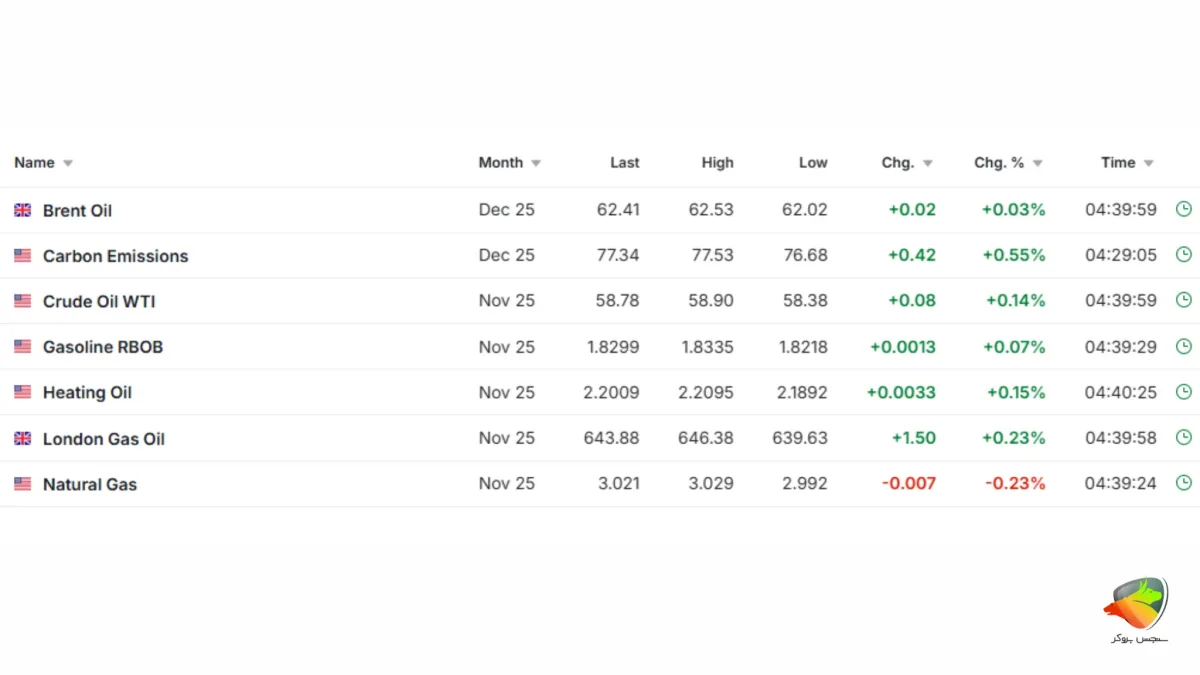
Task: Click Natural Gas time 04:39:24
Action: (x=1120, y=483)
